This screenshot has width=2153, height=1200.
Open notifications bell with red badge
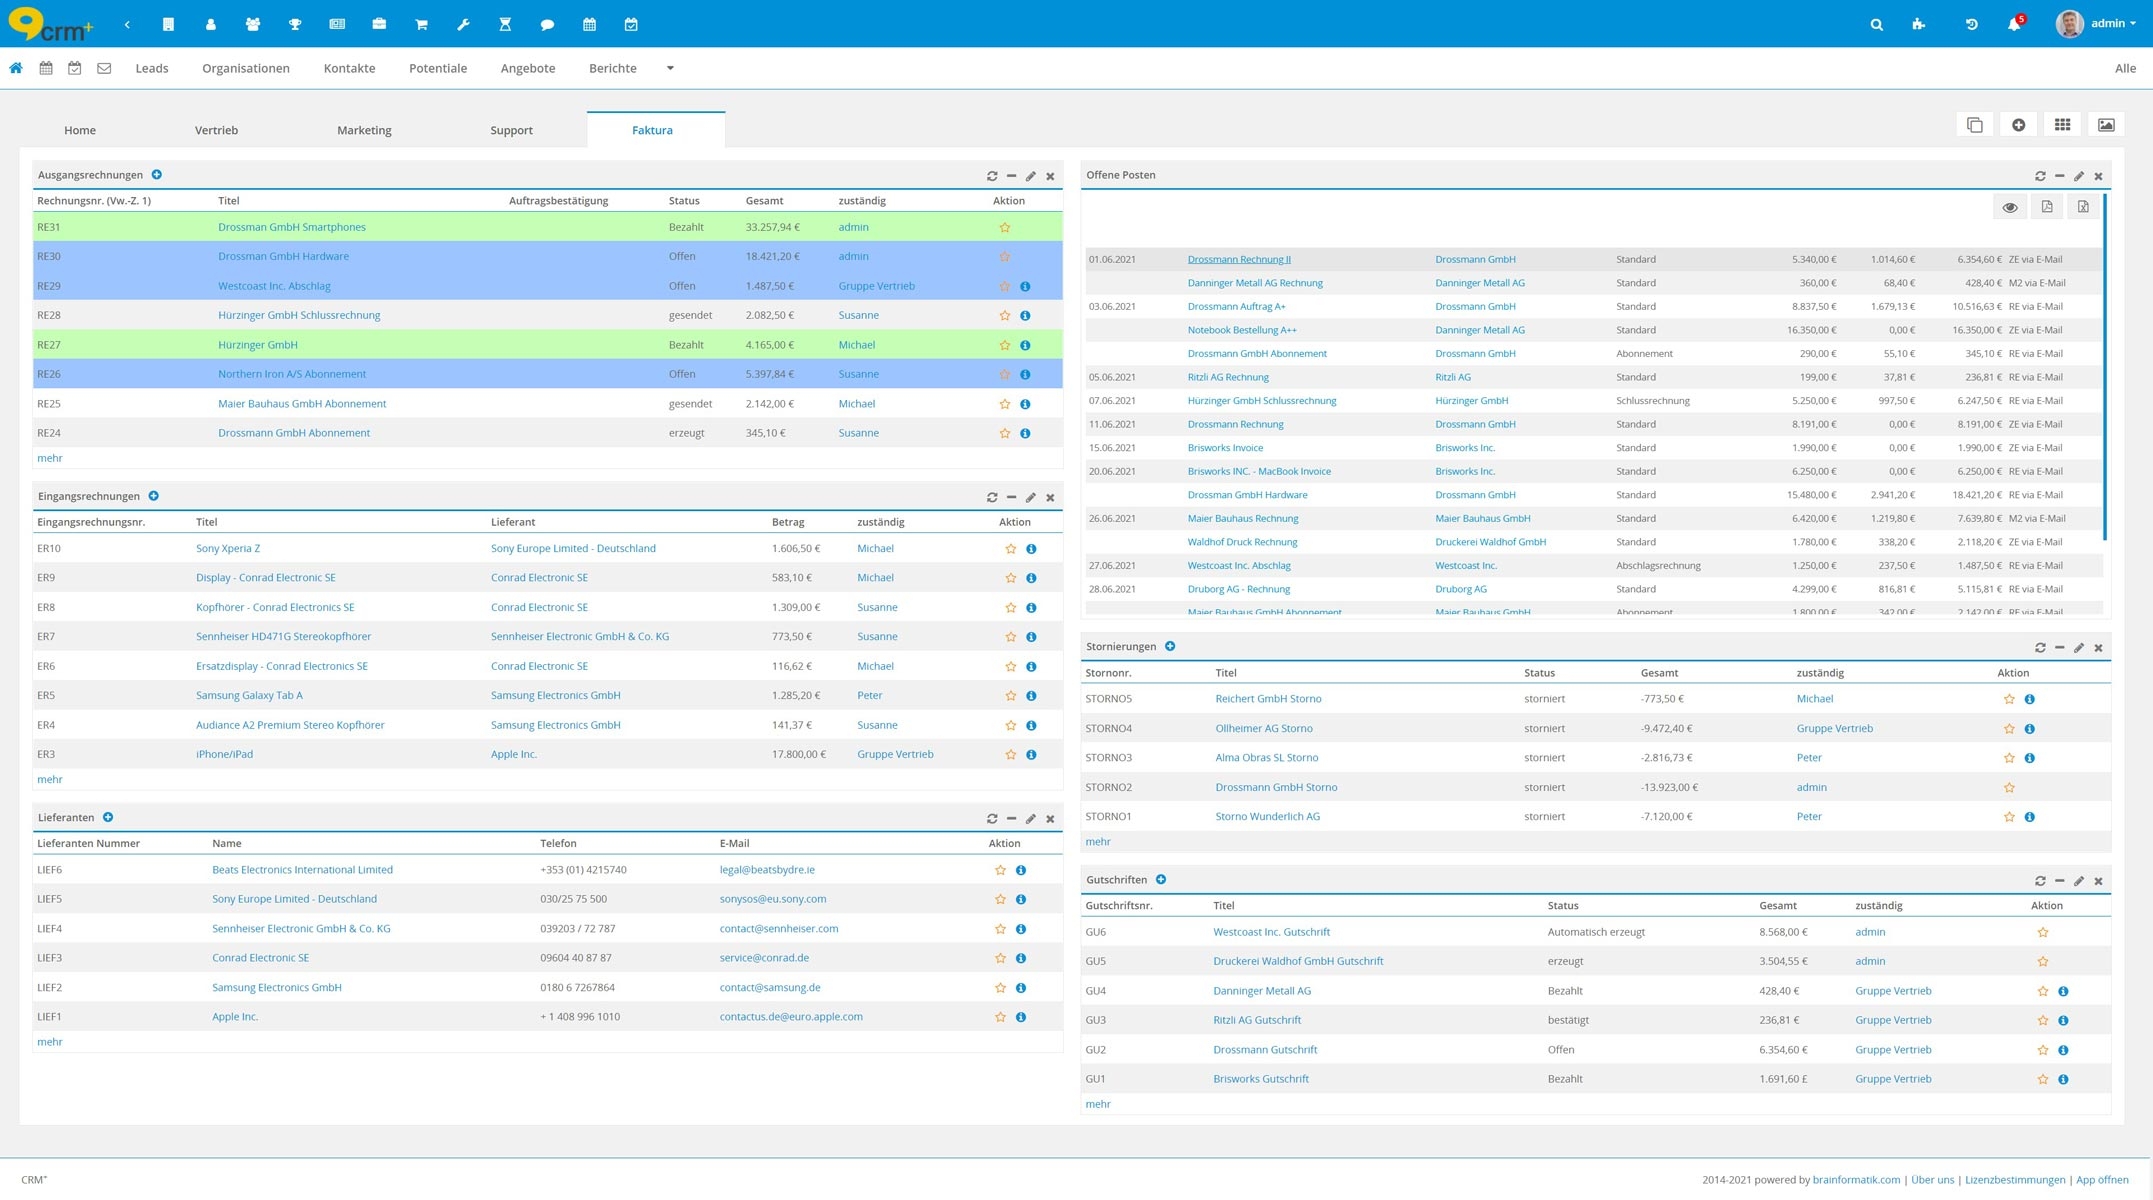click(2014, 24)
